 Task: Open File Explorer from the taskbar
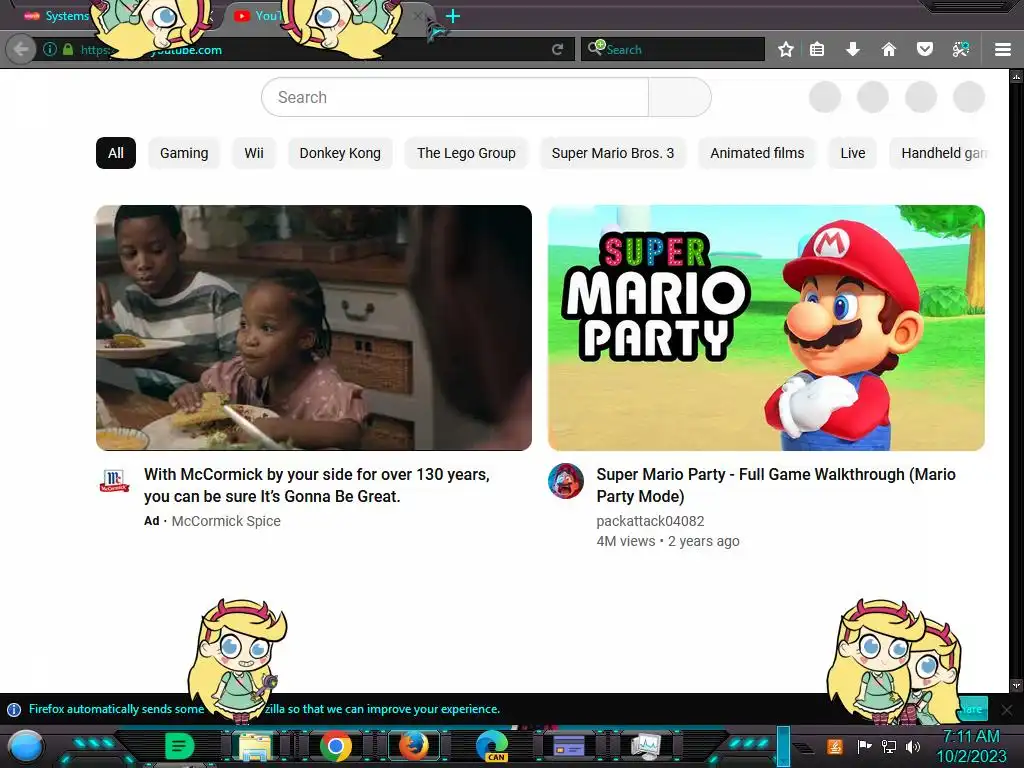pos(255,746)
